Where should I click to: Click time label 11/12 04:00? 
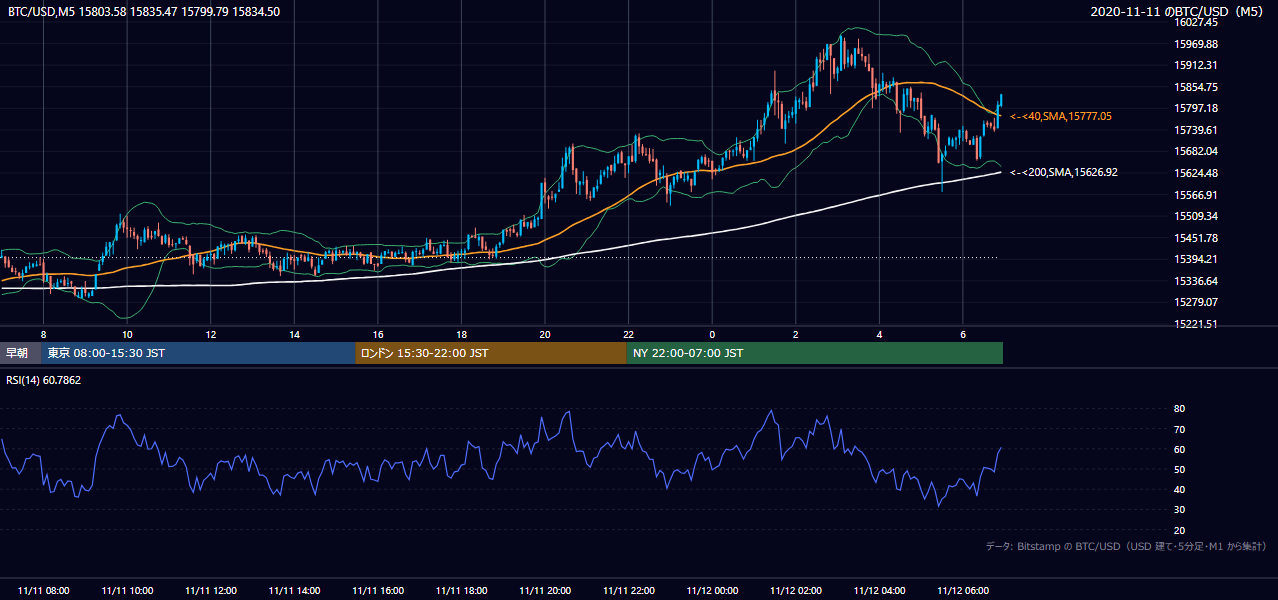(879, 591)
